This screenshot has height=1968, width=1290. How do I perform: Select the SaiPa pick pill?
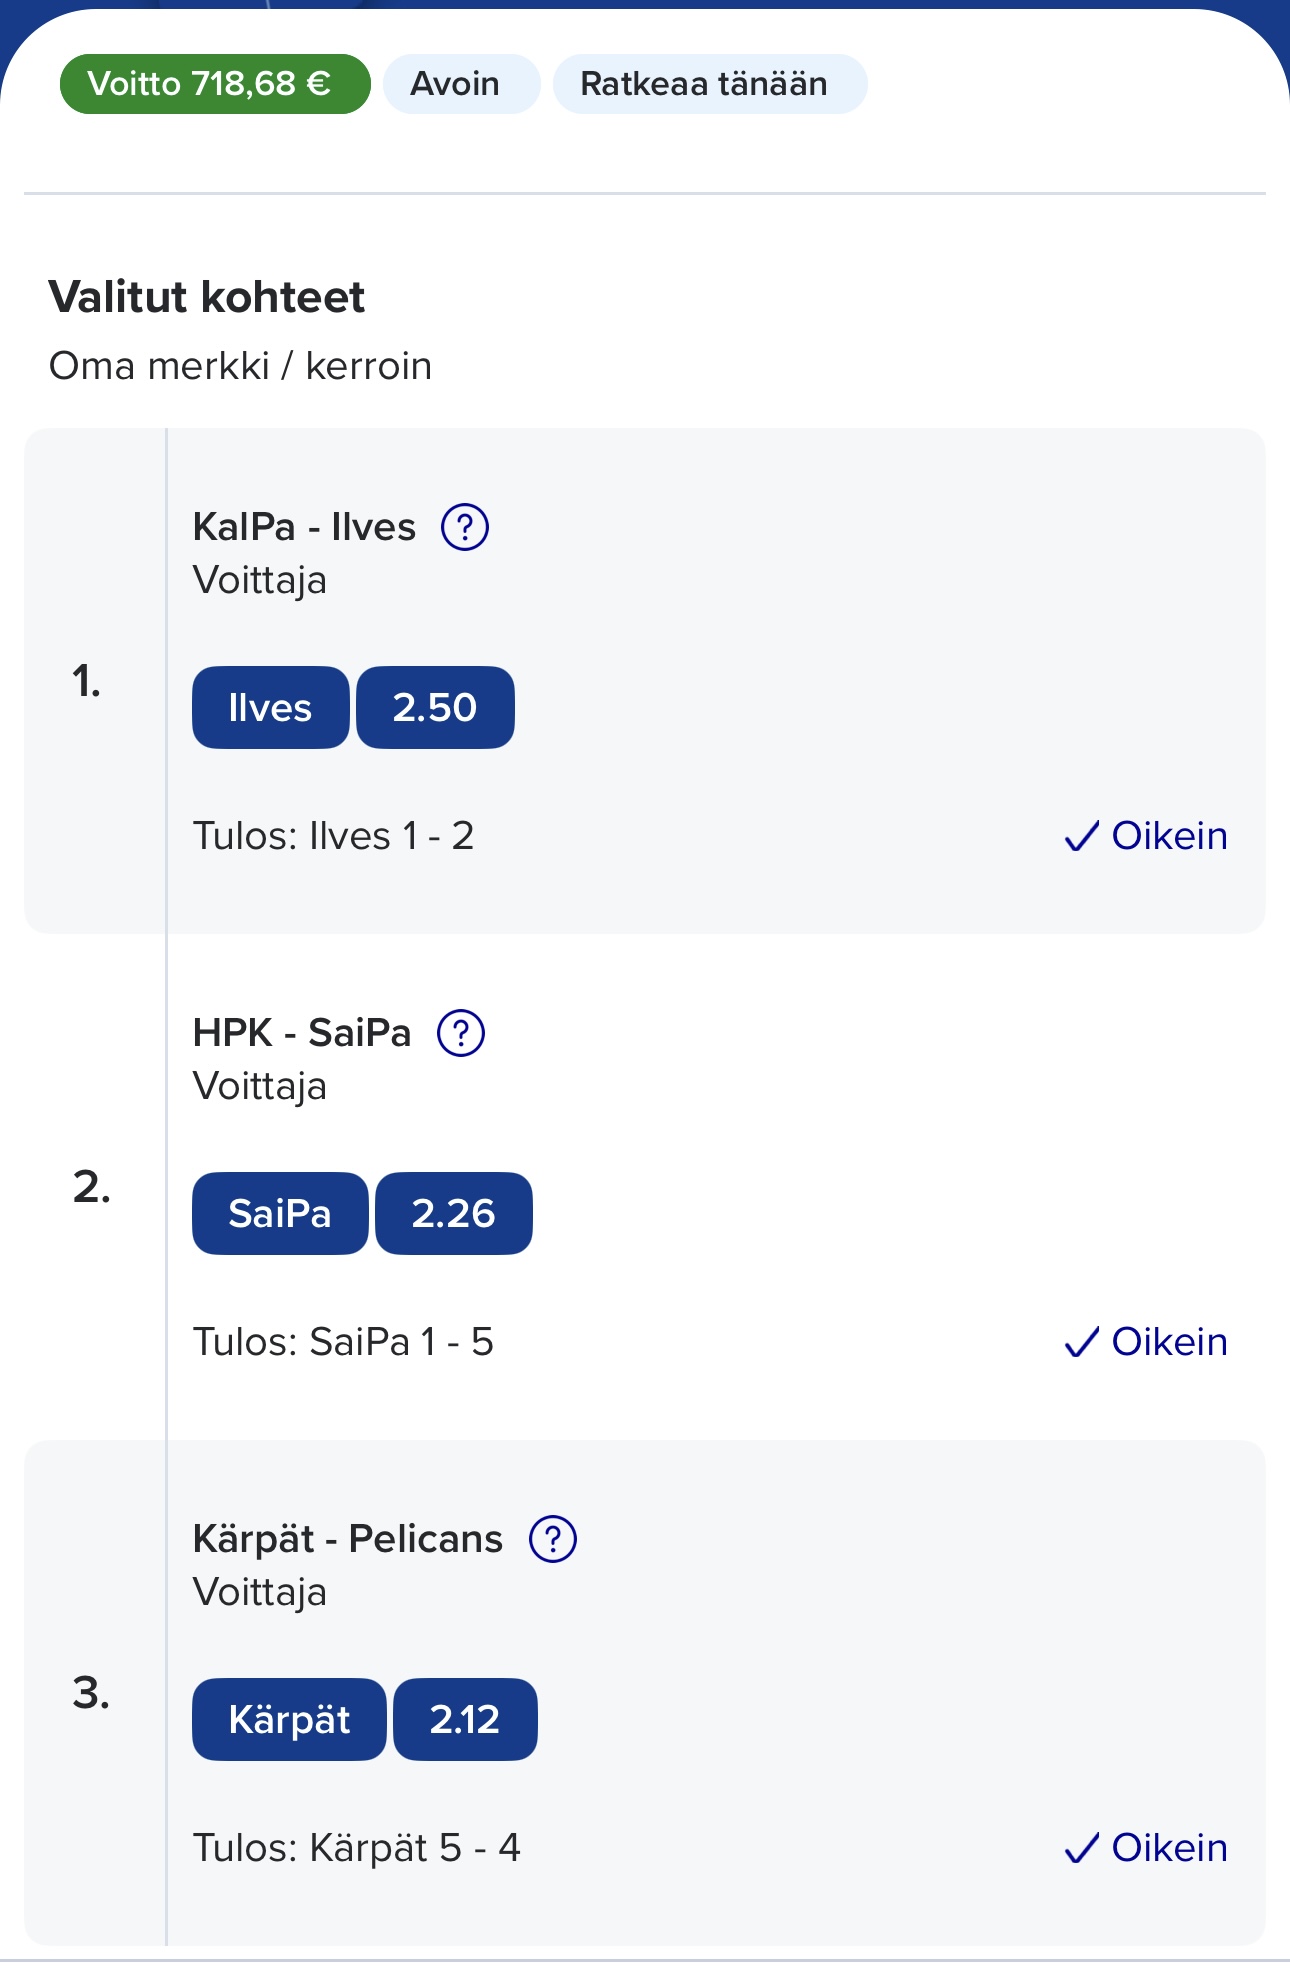click(x=280, y=1213)
